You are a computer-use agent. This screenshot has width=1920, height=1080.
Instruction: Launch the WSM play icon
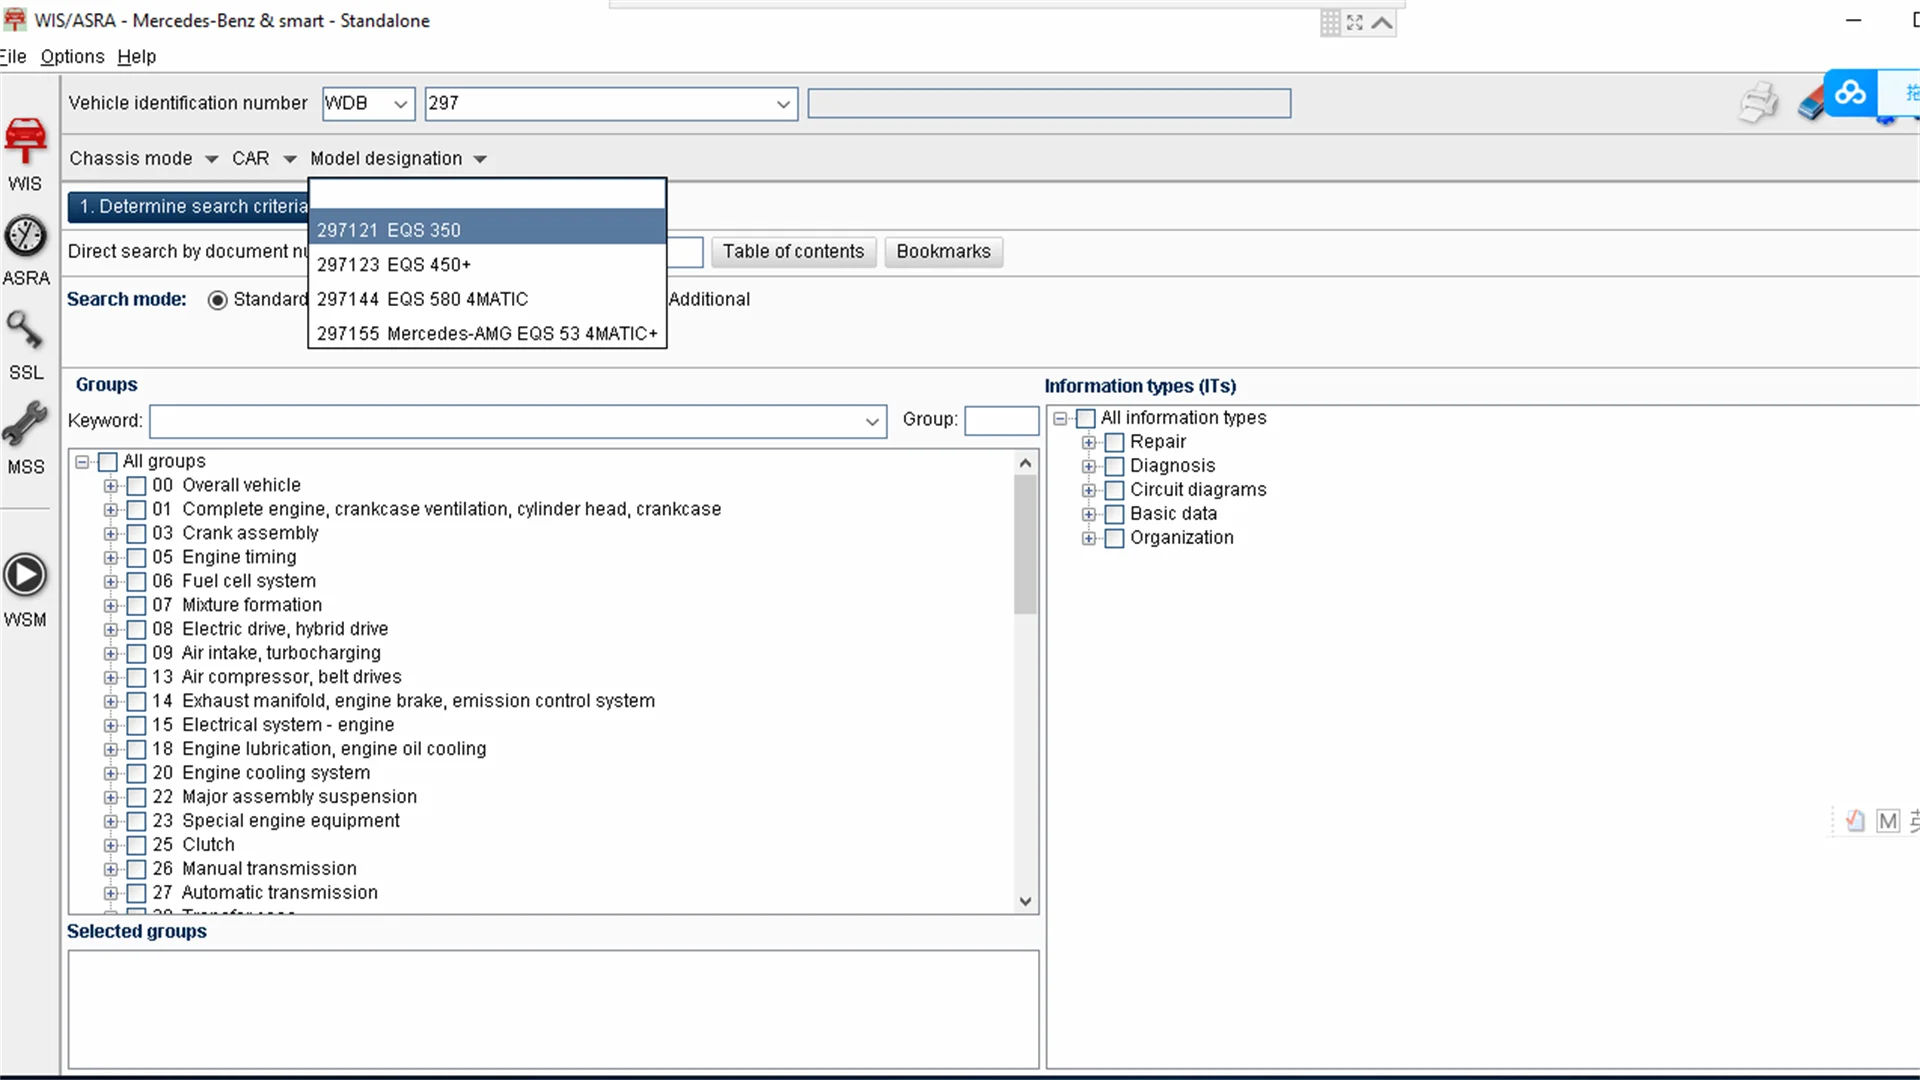click(x=25, y=576)
